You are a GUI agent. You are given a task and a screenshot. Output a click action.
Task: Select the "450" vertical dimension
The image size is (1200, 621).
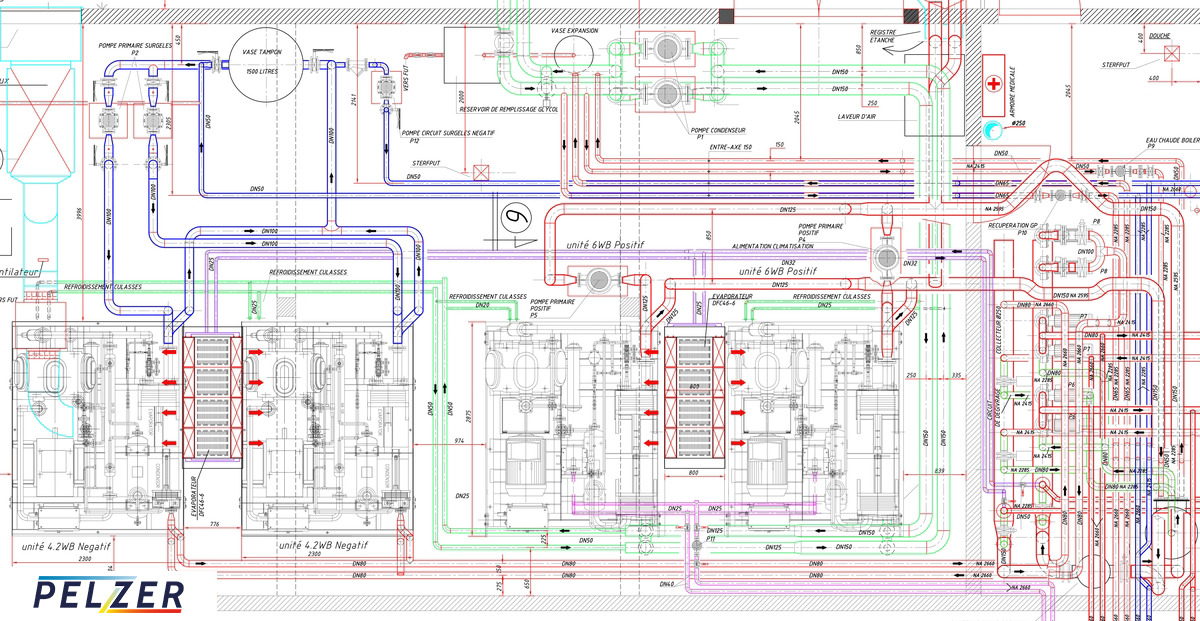(x=177, y=40)
